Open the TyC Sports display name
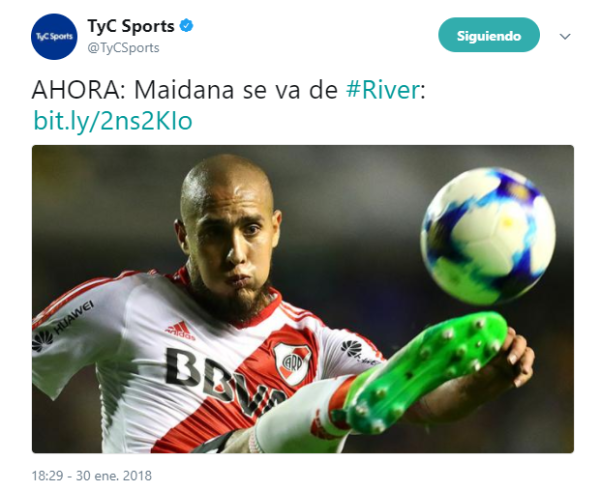 click(131, 26)
